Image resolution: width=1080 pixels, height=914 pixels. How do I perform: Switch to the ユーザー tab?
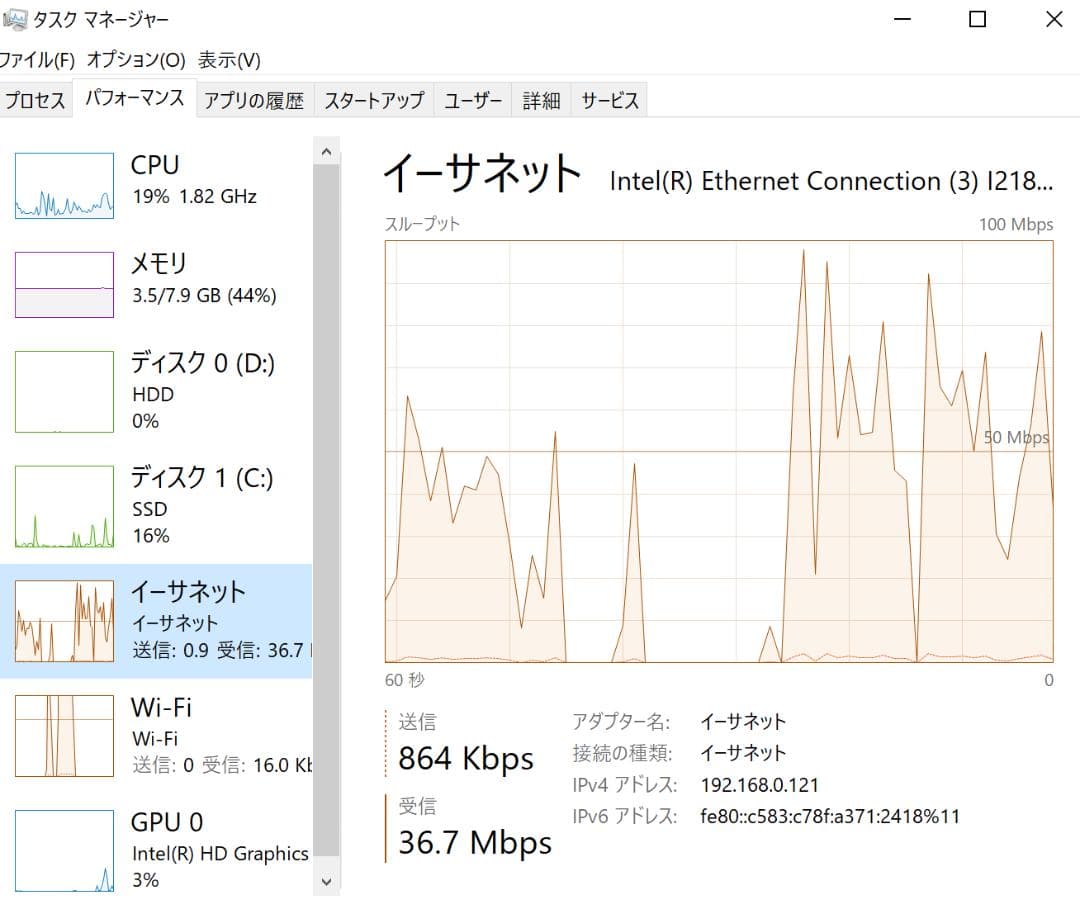coord(471,99)
